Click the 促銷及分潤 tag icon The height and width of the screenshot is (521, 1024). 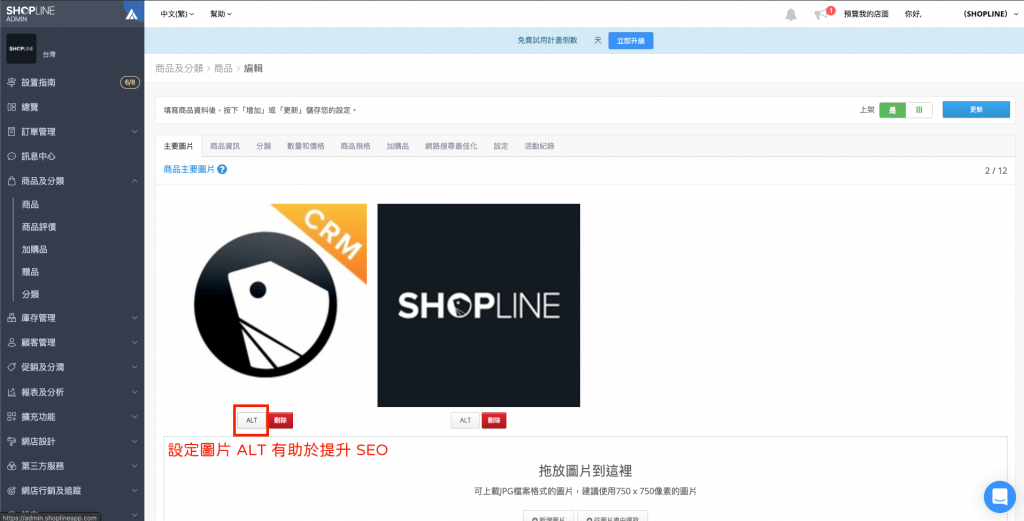point(11,367)
